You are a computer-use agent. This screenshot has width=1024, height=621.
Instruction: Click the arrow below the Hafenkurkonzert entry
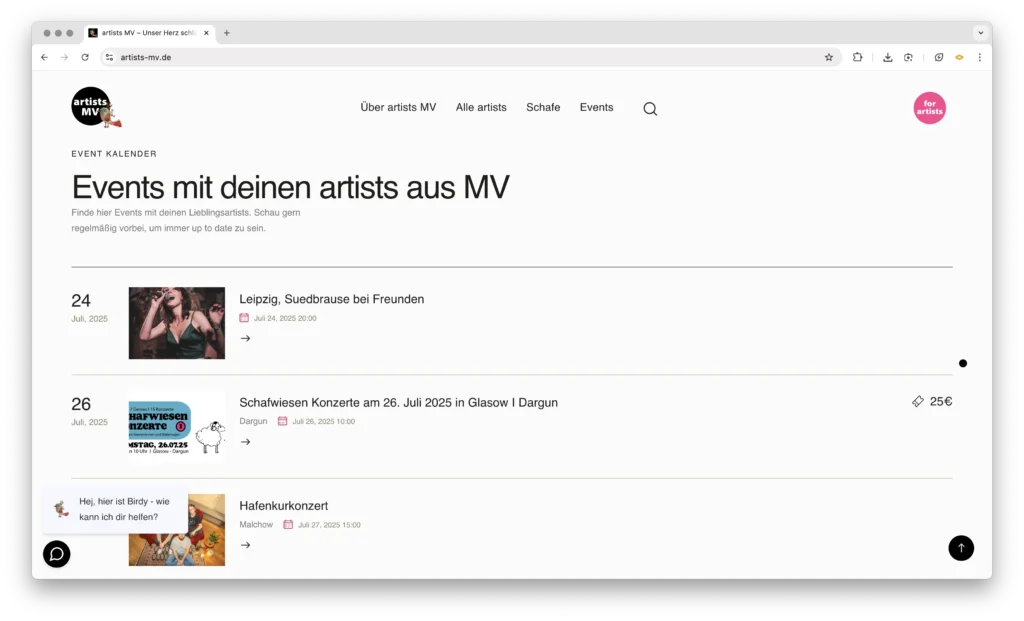[x=245, y=545]
